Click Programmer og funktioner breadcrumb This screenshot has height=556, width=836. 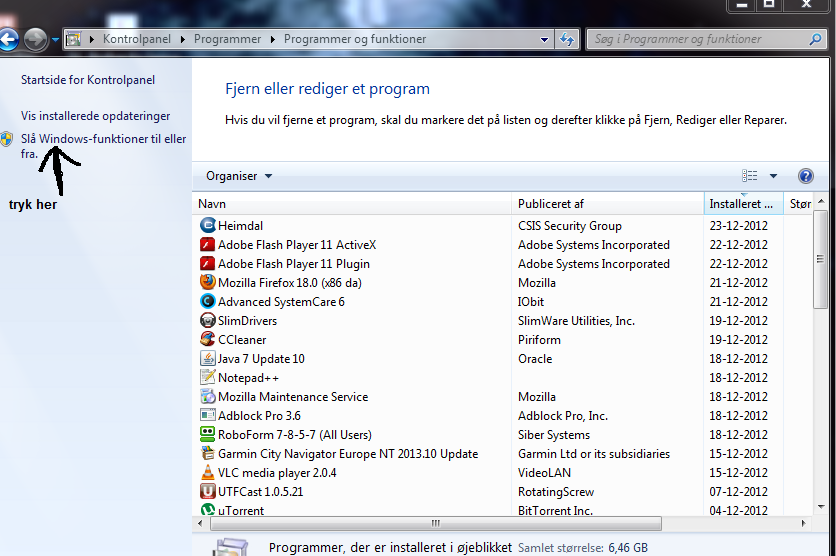(355, 39)
